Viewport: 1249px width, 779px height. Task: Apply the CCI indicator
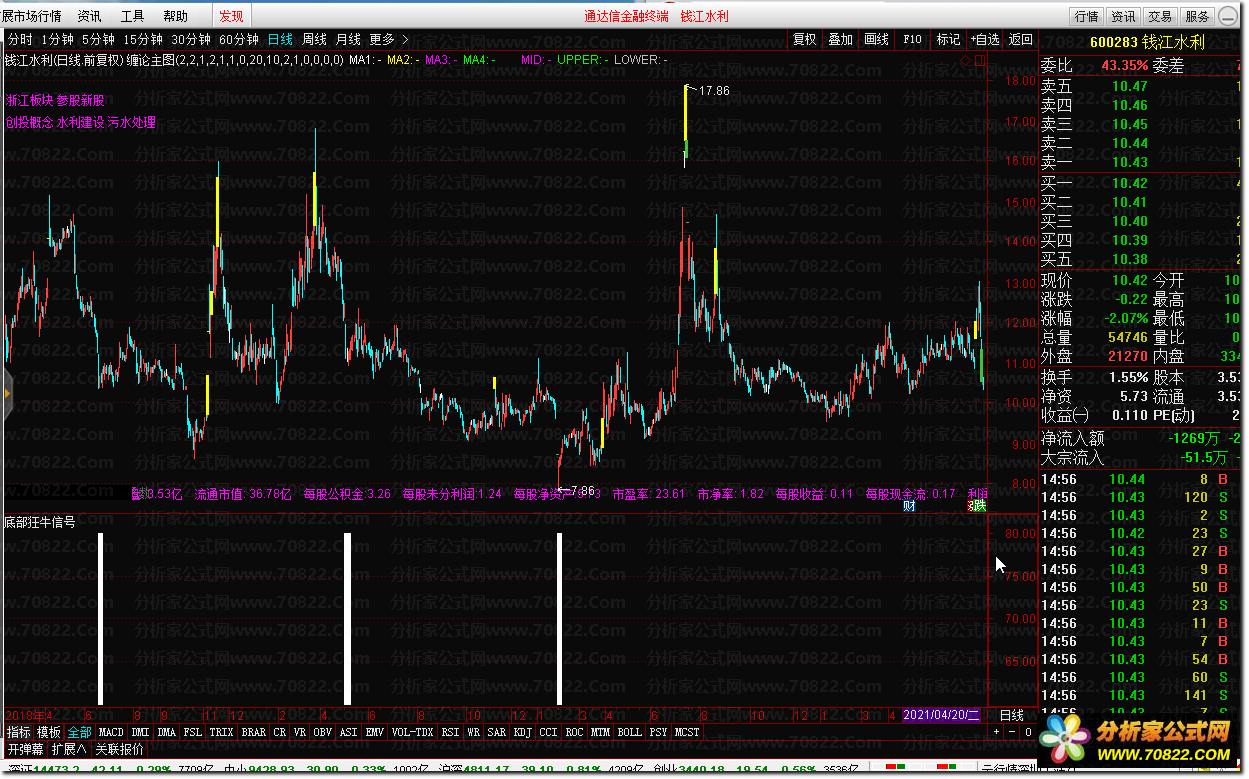point(548,732)
